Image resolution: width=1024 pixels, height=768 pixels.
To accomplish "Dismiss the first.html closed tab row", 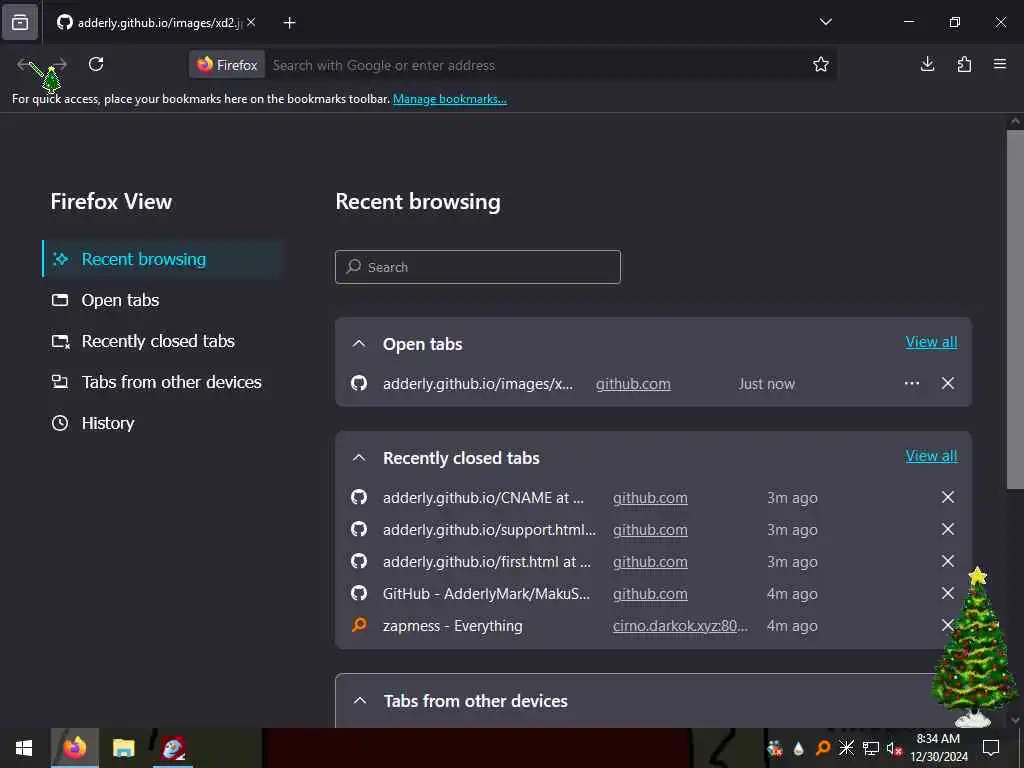I will click(948, 561).
